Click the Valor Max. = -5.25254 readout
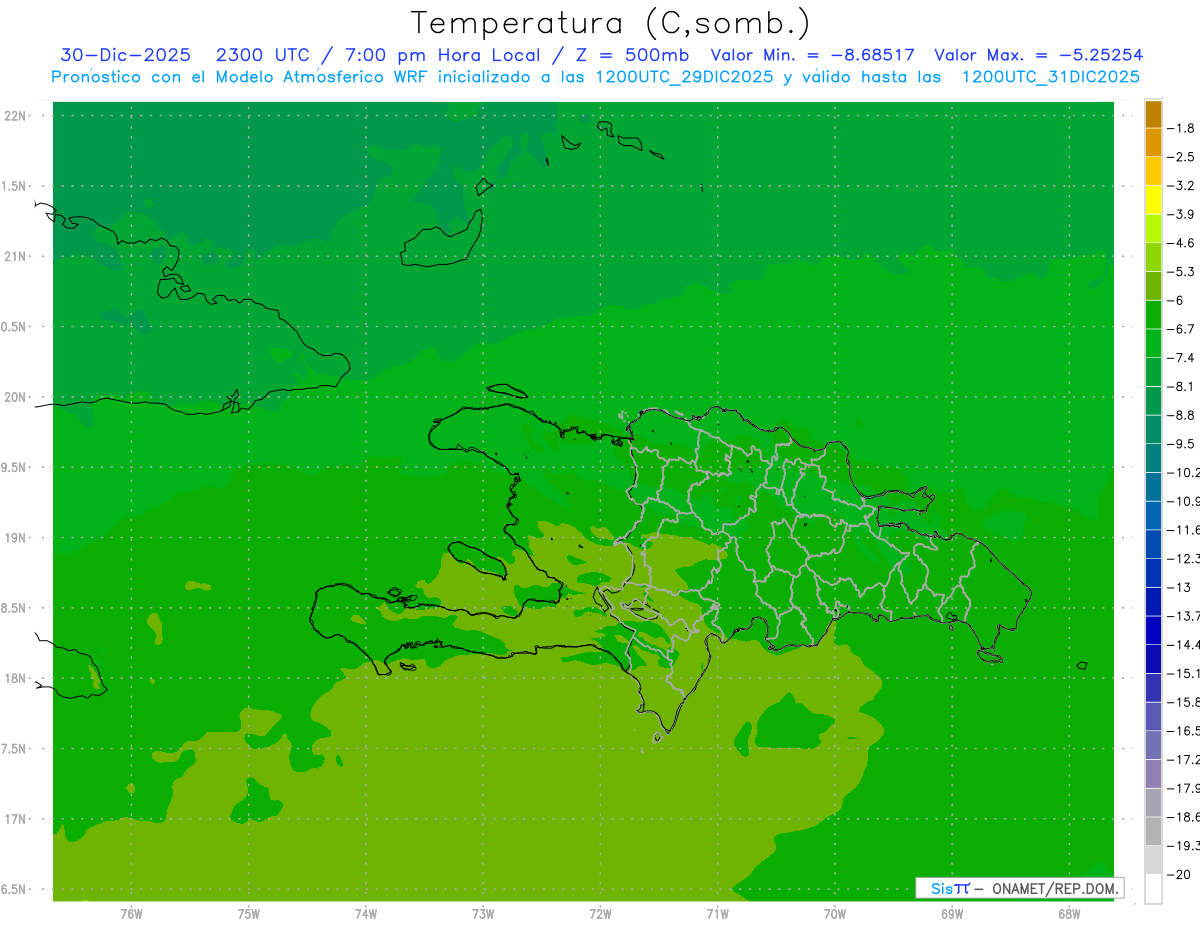The image size is (1200, 927). coord(1038,55)
